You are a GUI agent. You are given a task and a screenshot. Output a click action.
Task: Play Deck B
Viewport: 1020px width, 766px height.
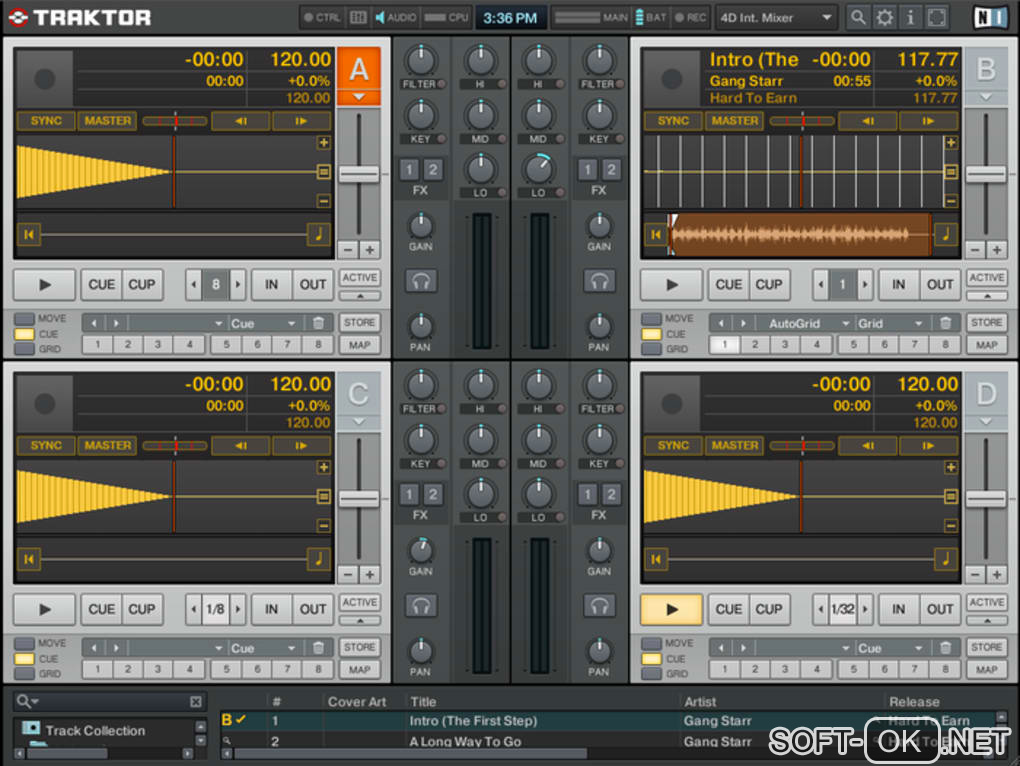coord(671,285)
